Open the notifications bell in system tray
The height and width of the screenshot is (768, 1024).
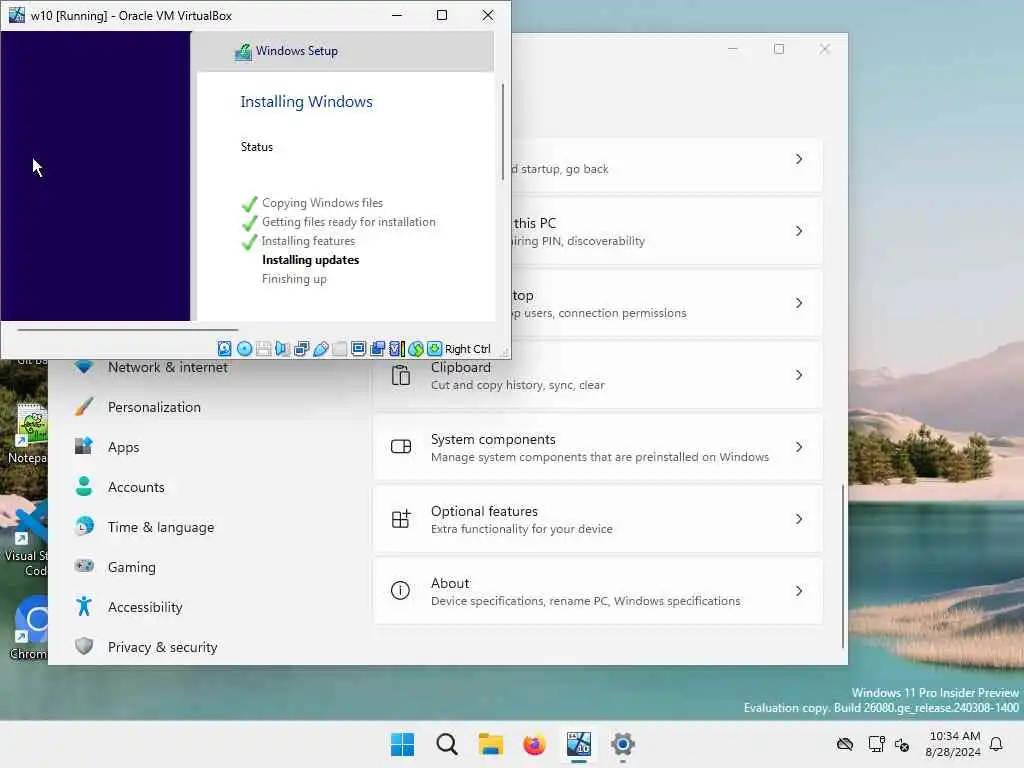click(x=996, y=744)
